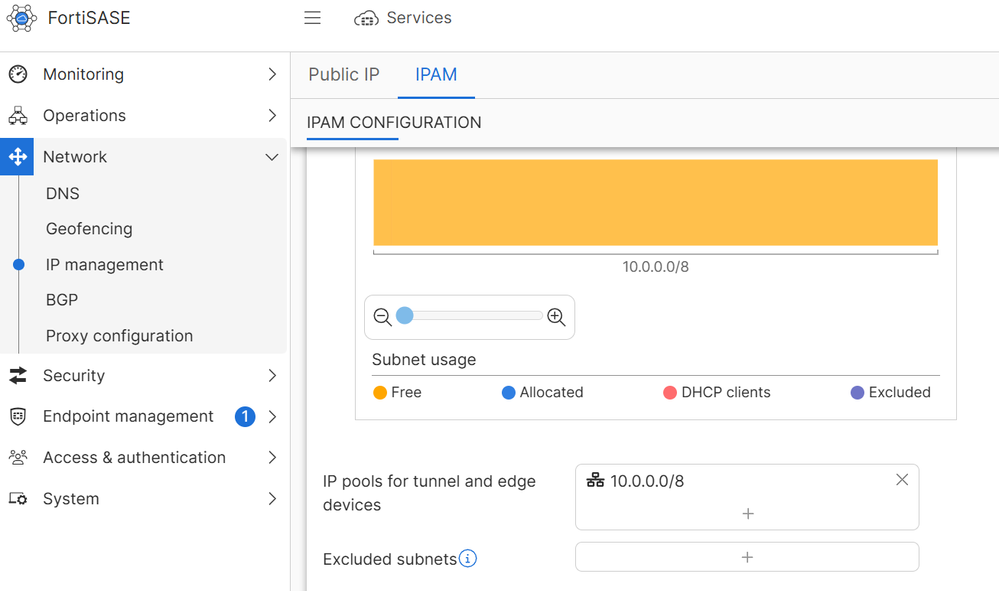Add an excluded subnet entry
999x591 pixels.
747,557
